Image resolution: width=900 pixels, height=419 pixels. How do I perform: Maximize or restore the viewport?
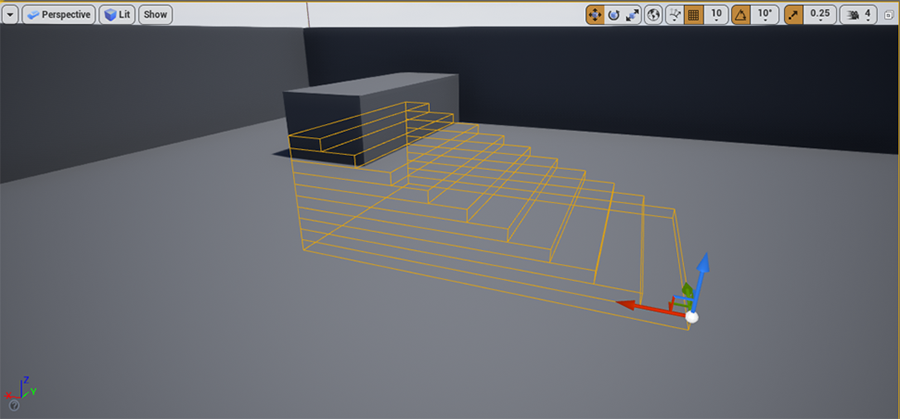[x=889, y=15]
